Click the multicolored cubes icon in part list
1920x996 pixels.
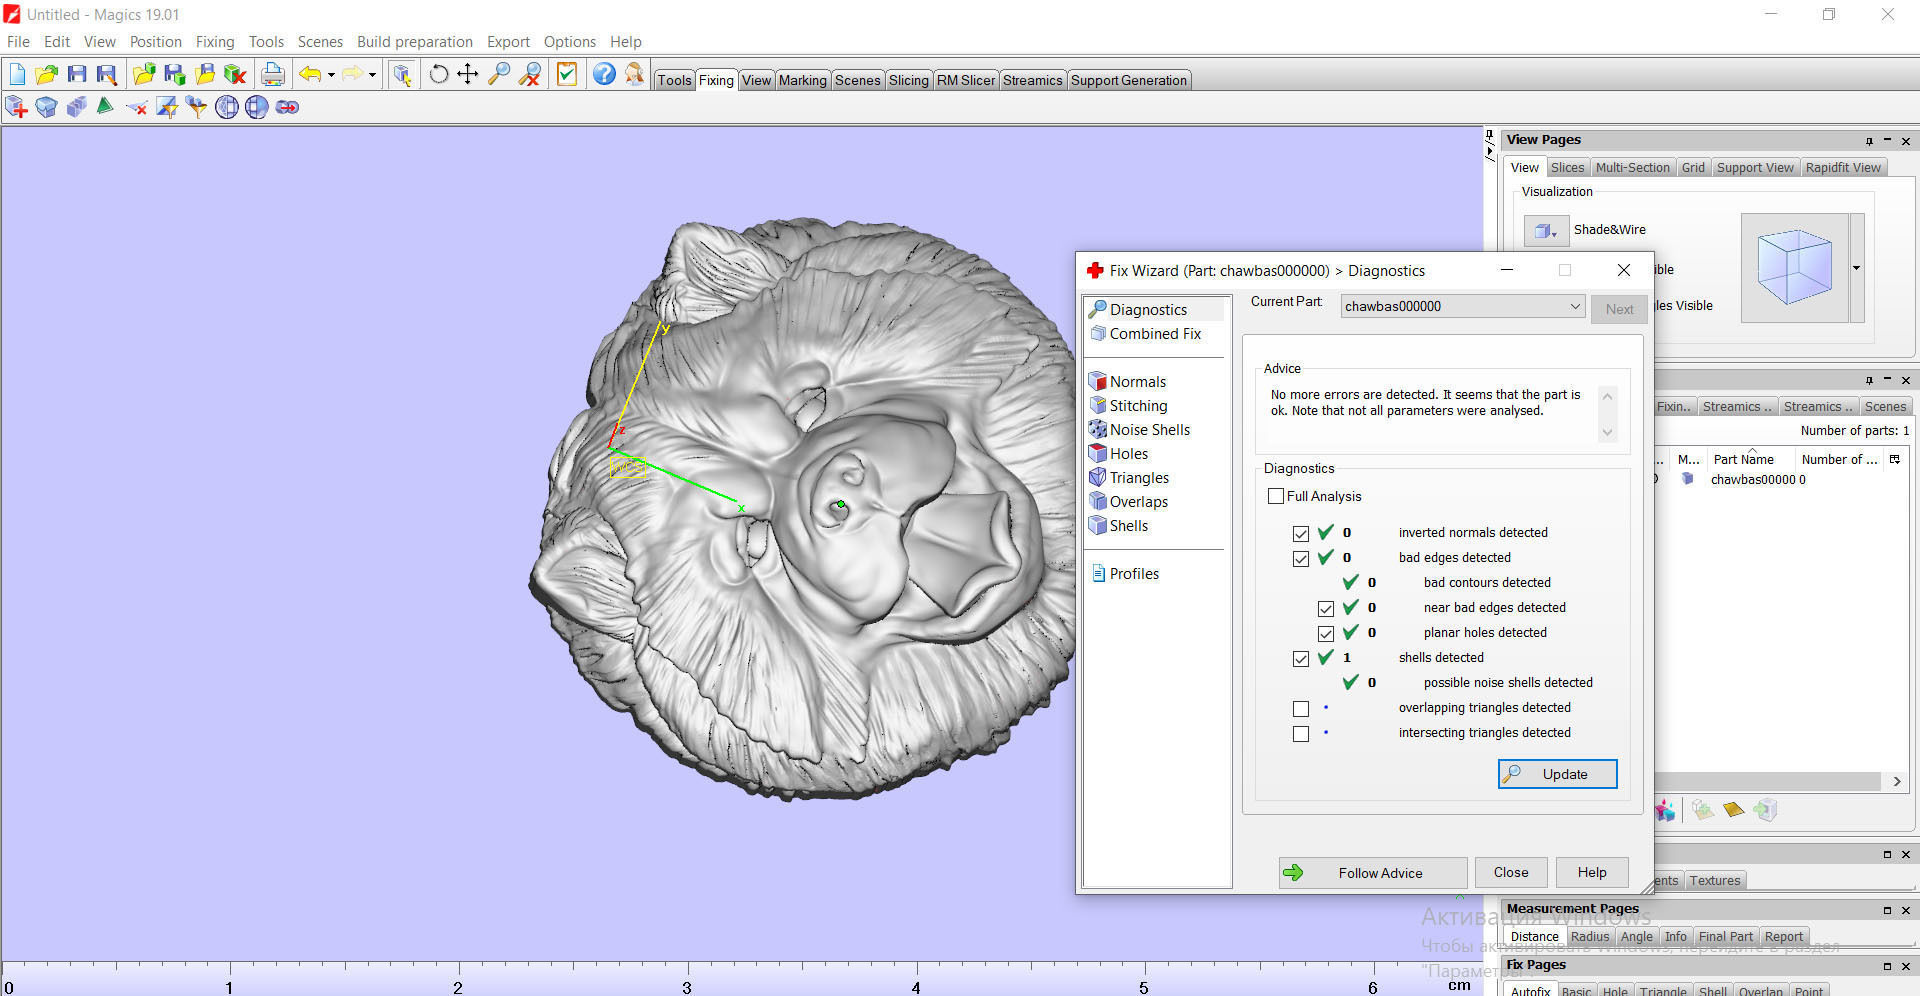(1665, 810)
